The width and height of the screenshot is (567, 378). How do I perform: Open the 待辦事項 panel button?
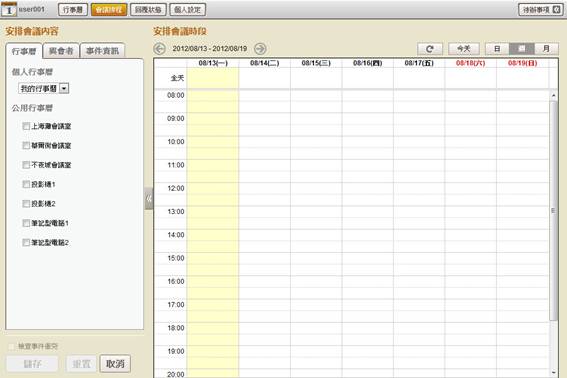click(x=541, y=10)
